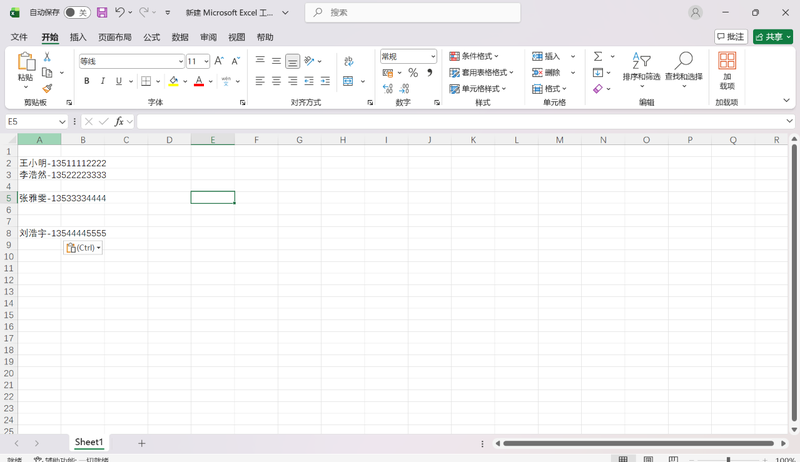The height and width of the screenshot is (462, 800).
Task: Open paste options (Ctrl) dropdown
Action: 83,248
